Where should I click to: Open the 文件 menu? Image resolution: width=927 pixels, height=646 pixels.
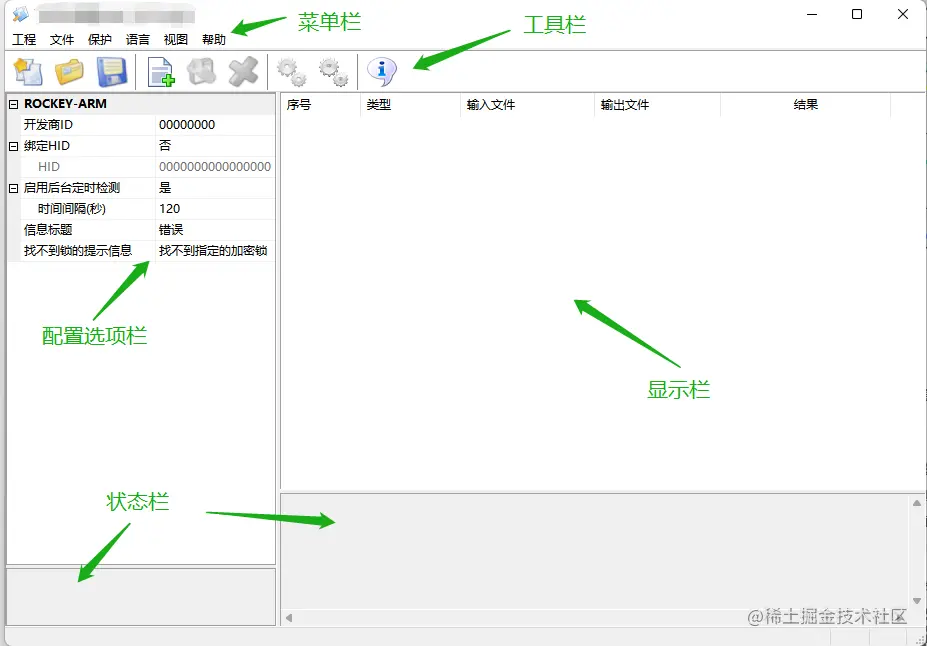(62, 40)
